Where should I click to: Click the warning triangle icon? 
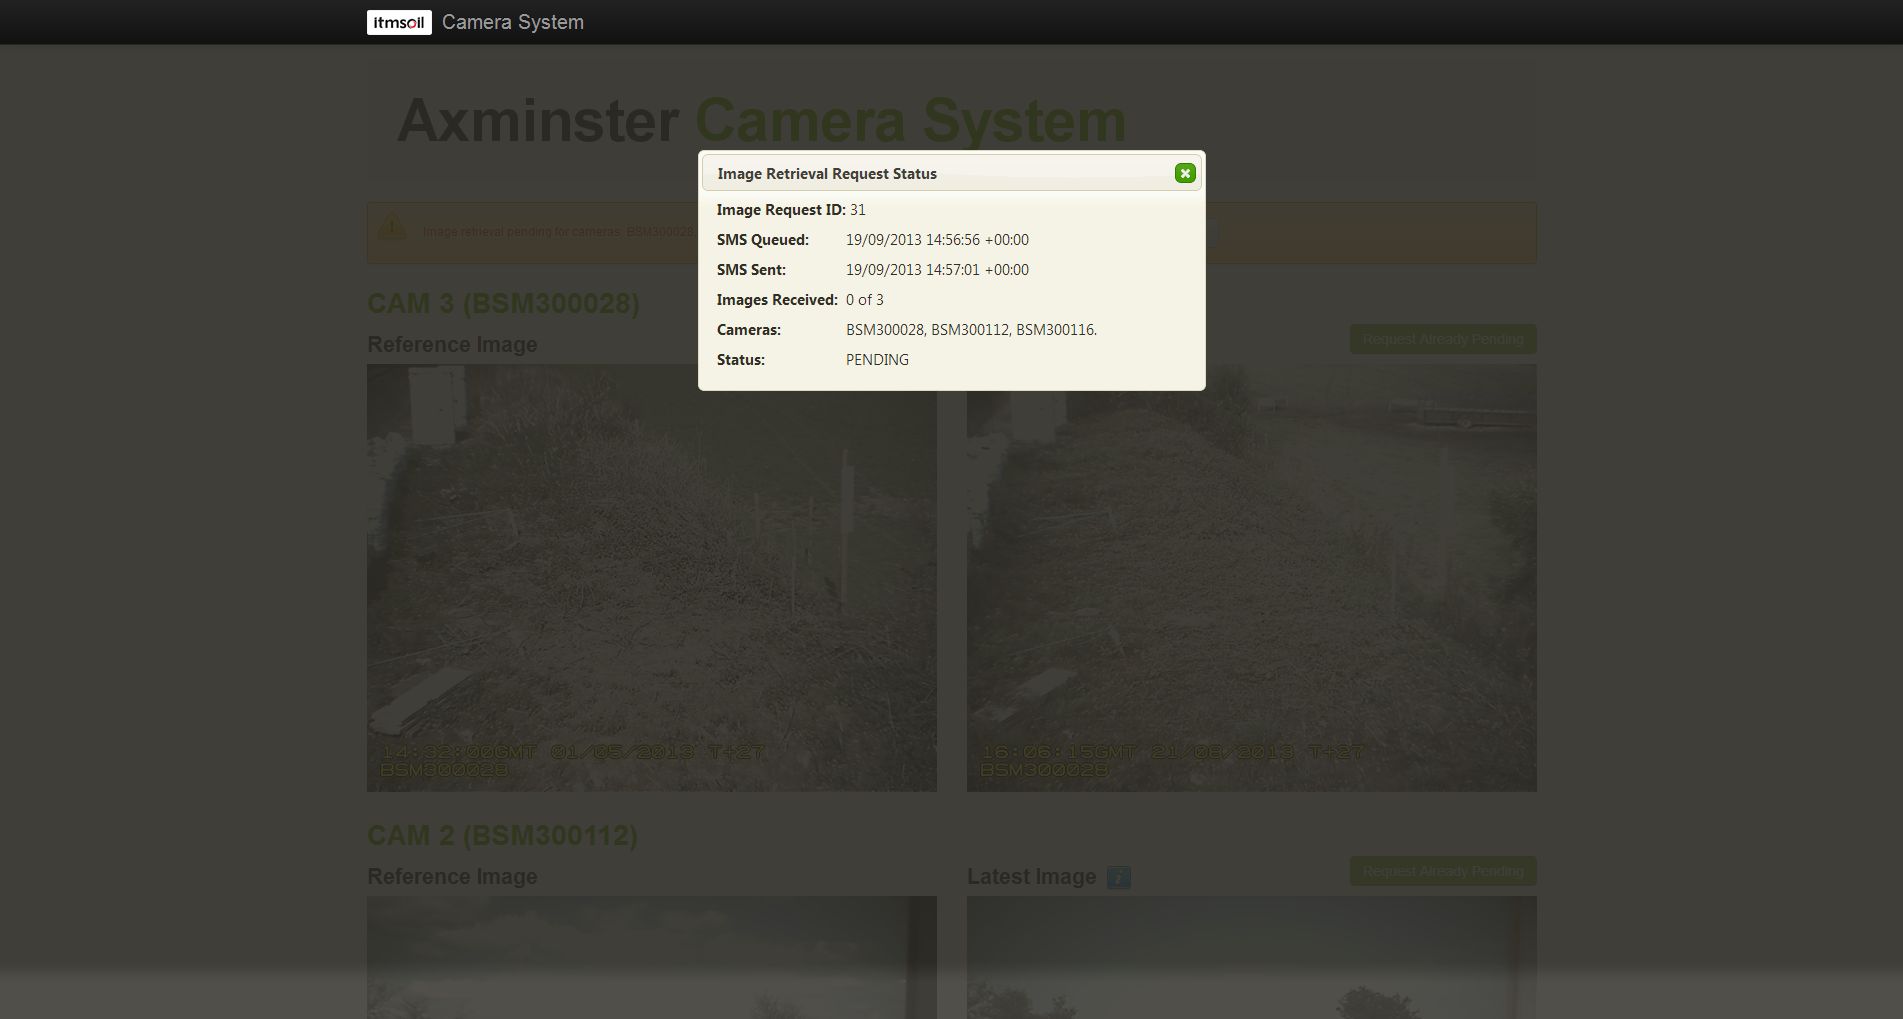click(x=392, y=227)
